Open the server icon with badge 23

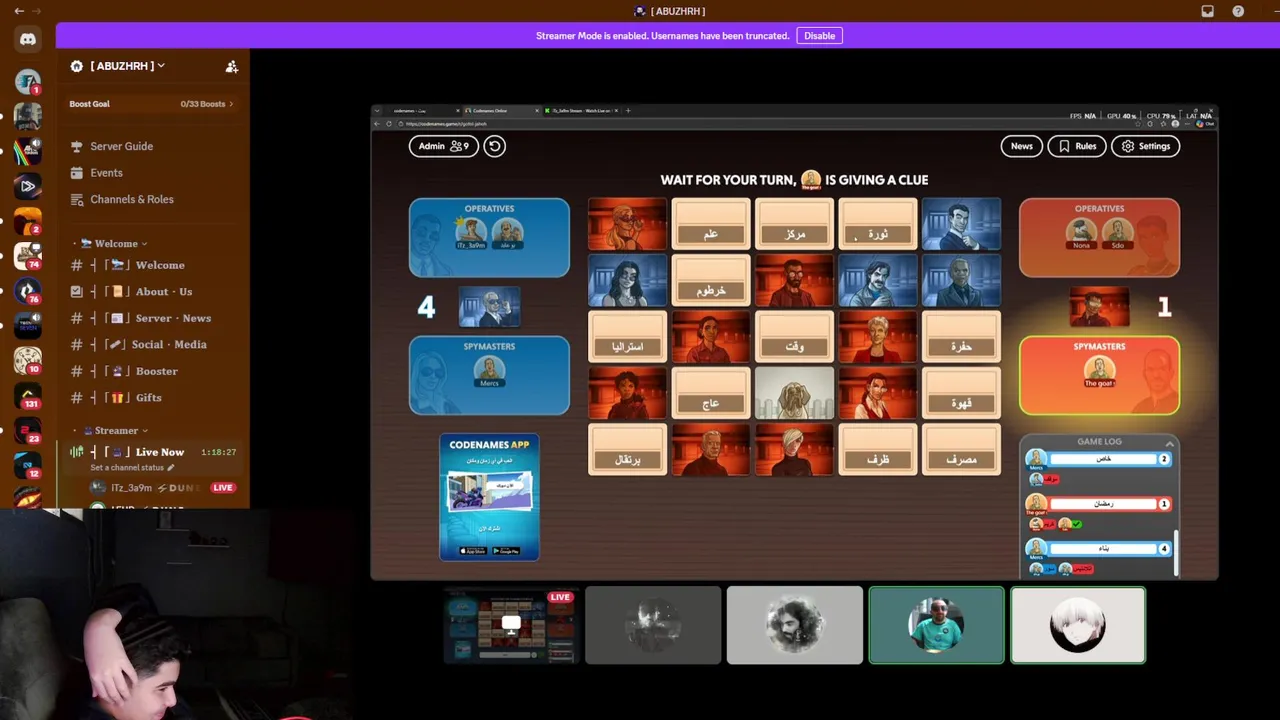pyautogui.click(x=28, y=431)
